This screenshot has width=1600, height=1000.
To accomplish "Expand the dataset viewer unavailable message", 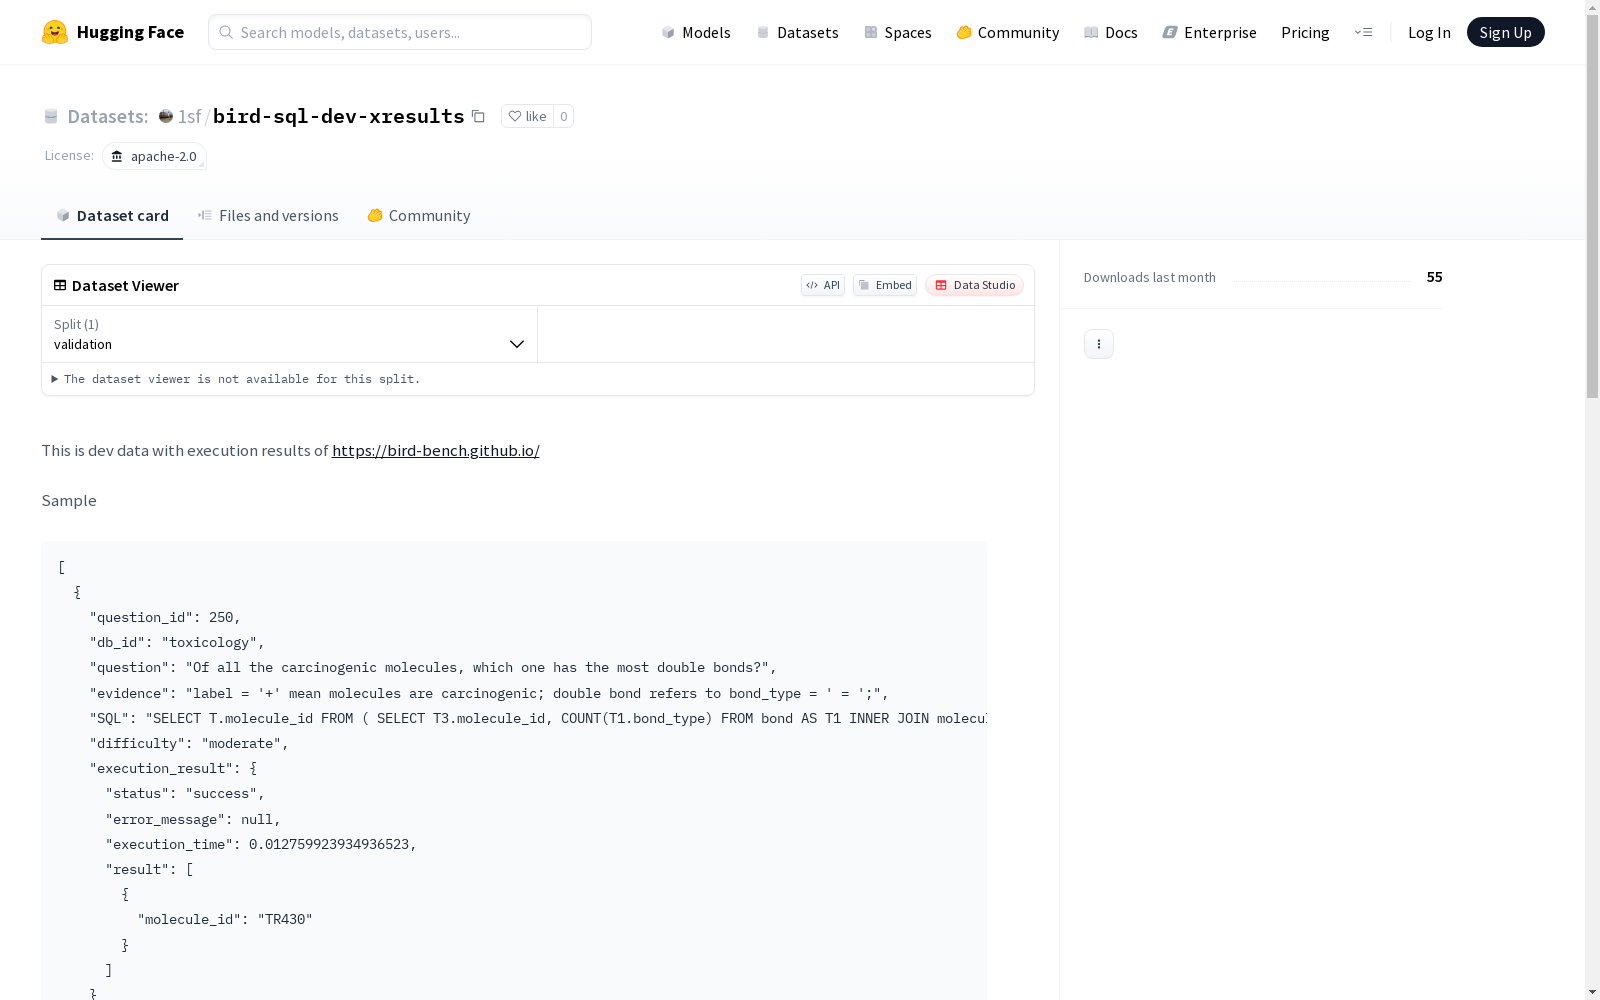I will [x=236, y=379].
